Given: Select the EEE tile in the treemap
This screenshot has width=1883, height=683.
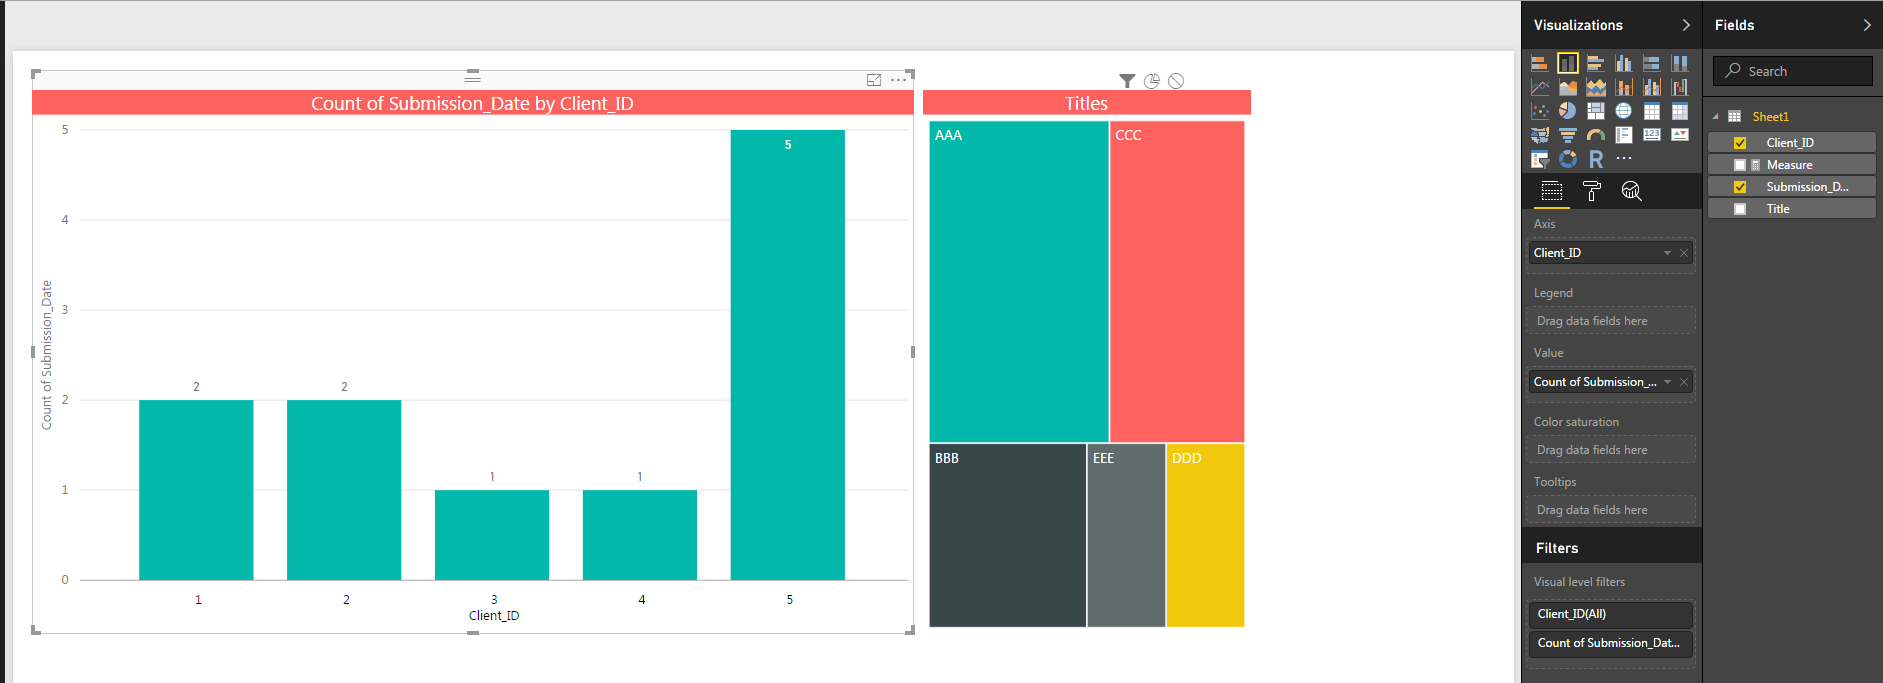Looking at the screenshot, I should point(1126,535).
